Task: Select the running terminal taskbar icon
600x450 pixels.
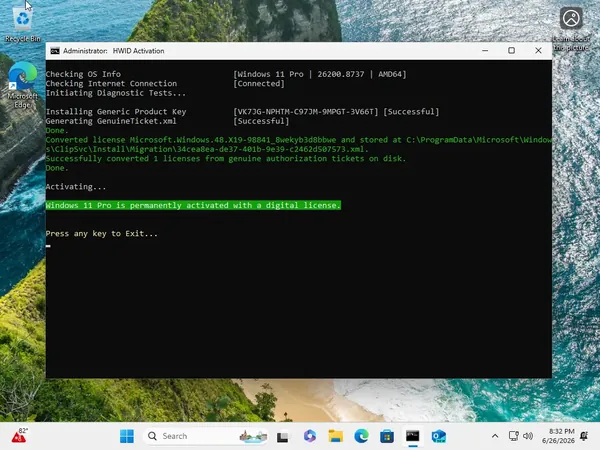Action: (x=412, y=436)
